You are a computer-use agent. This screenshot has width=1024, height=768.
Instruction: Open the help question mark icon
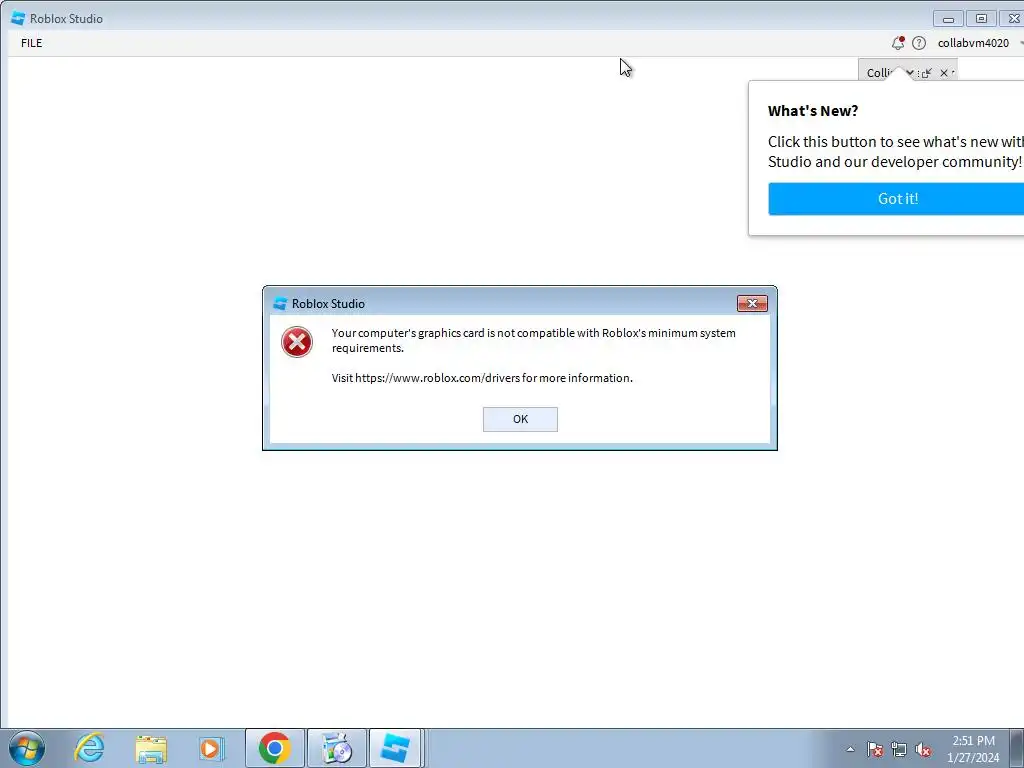(919, 43)
